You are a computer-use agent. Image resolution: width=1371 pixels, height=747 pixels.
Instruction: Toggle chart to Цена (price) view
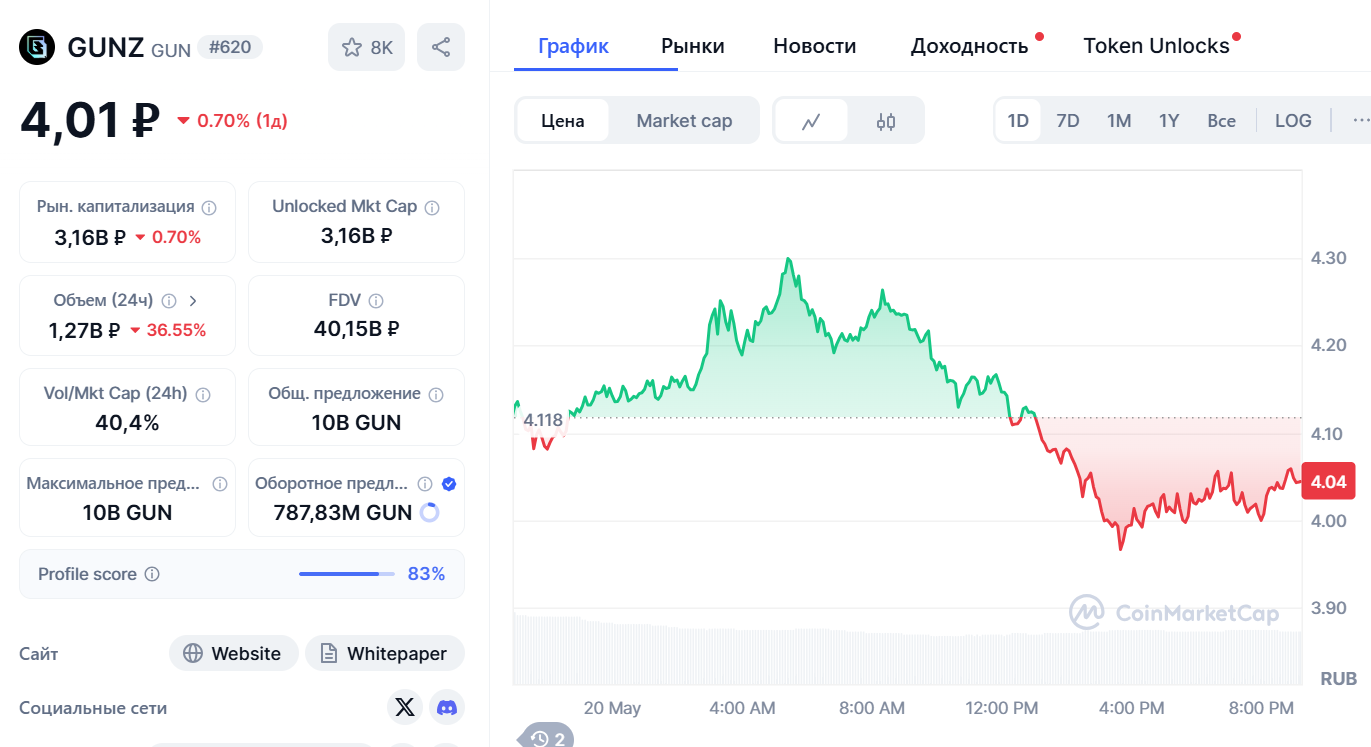563,121
